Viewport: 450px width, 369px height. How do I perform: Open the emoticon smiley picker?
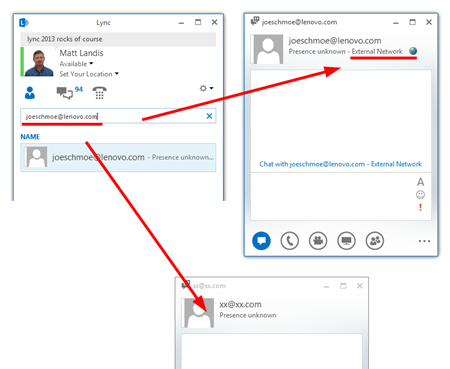pos(420,195)
